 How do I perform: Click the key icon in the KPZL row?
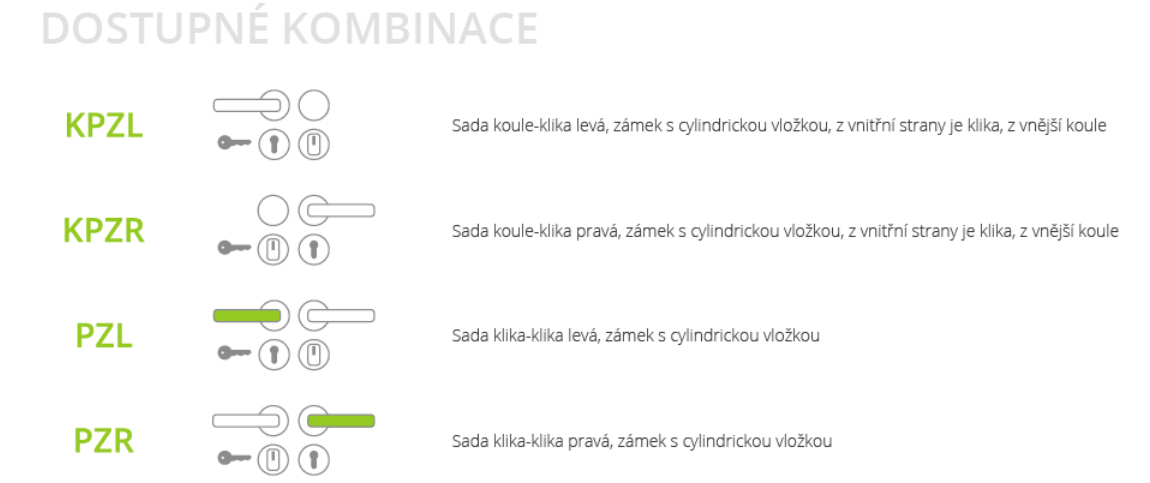235,144
